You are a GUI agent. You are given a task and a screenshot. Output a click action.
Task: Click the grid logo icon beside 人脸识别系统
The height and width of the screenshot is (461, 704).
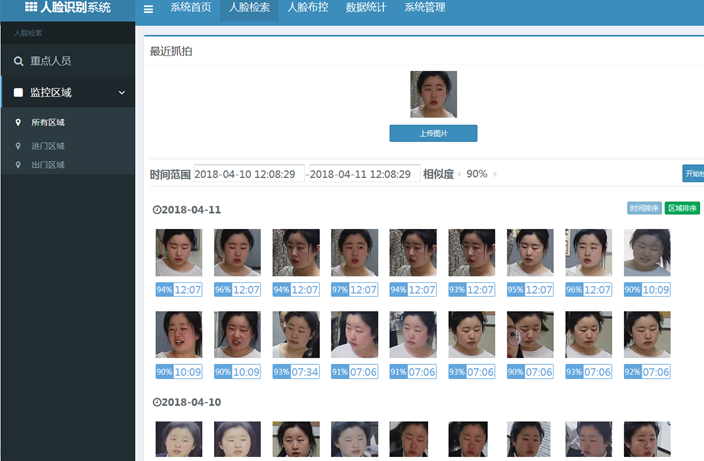[x=31, y=7]
